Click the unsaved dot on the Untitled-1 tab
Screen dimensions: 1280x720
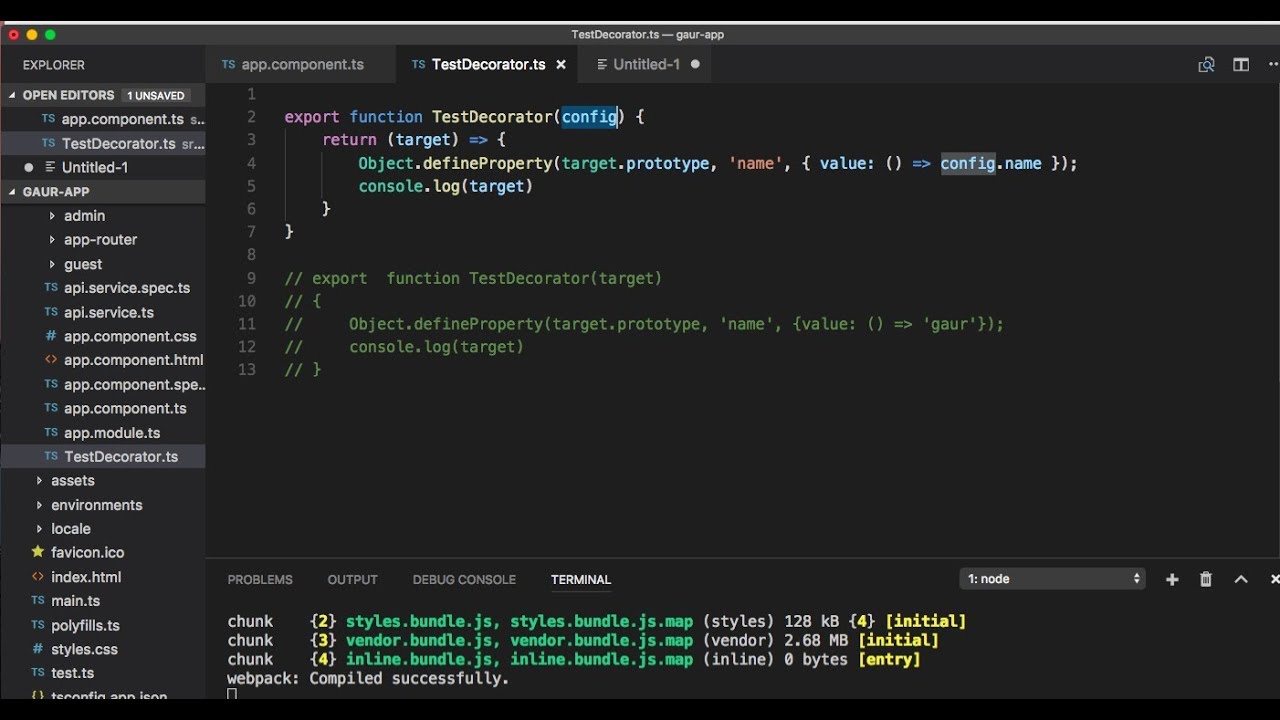click(695, 64)
